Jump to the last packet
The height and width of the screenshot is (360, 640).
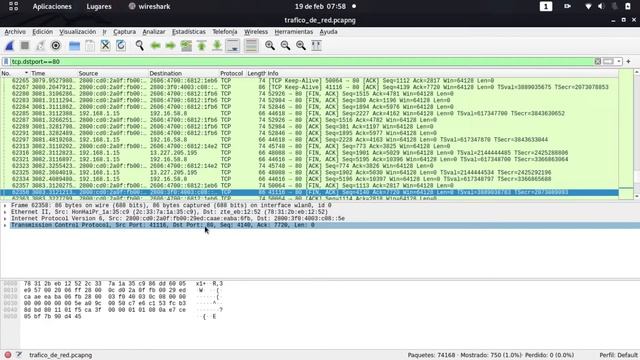217,45
